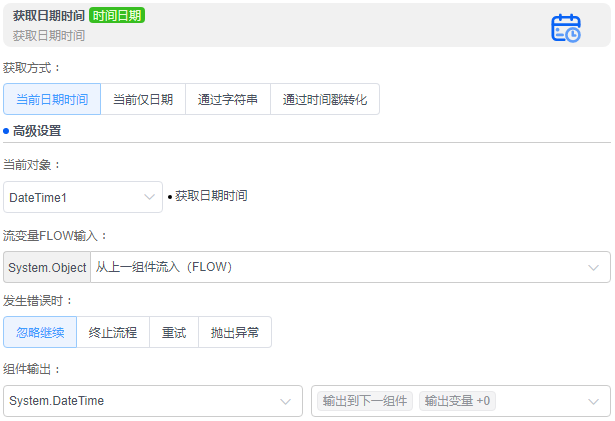
Task: Choose 重试 on error
Action: (x=174, y=333)
